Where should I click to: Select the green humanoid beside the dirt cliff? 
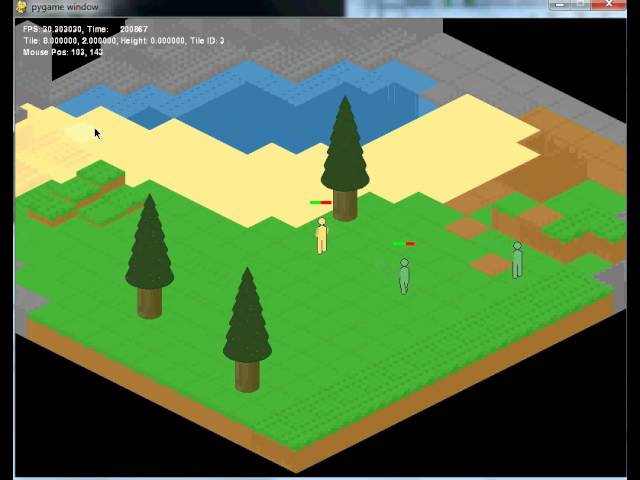(x=517, y=260)
